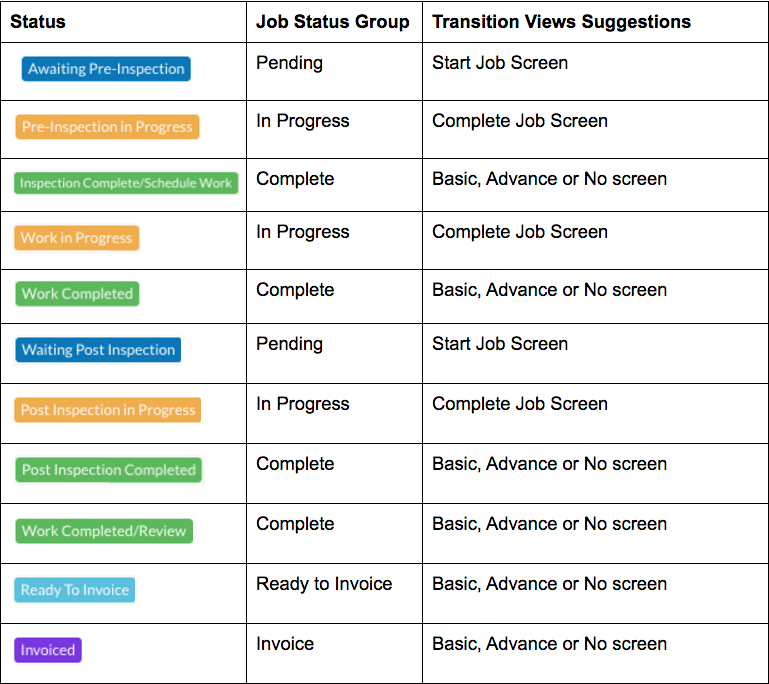Select the light blue Ready To Invoice badge
The height and width of the screenshot is (684, 769).
coord(75,590)
